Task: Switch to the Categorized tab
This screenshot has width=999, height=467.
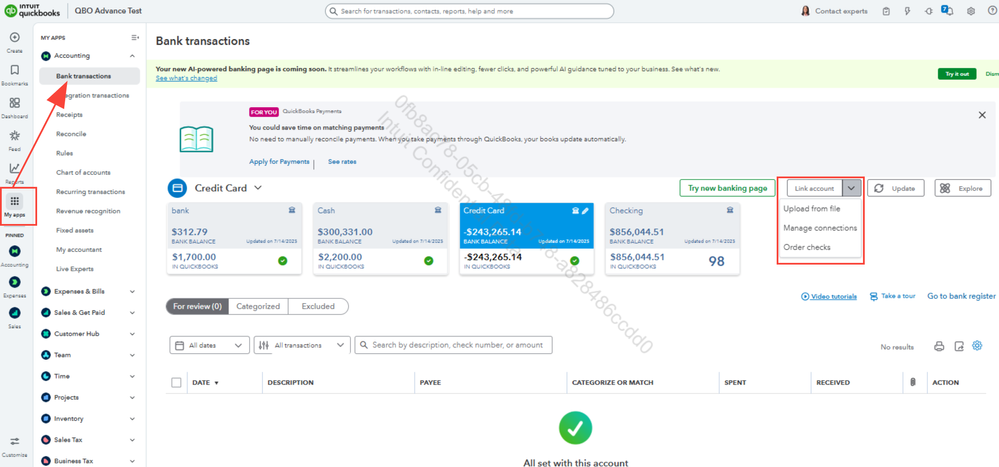Action: pyautogui.click(x=258, y=306)
